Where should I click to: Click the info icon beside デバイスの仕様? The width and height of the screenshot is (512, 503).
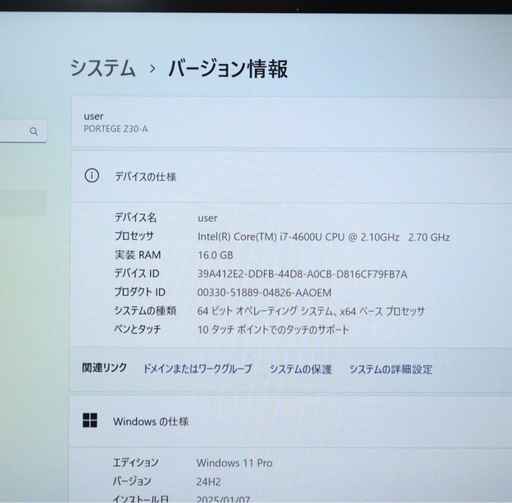tap(92, 176)
